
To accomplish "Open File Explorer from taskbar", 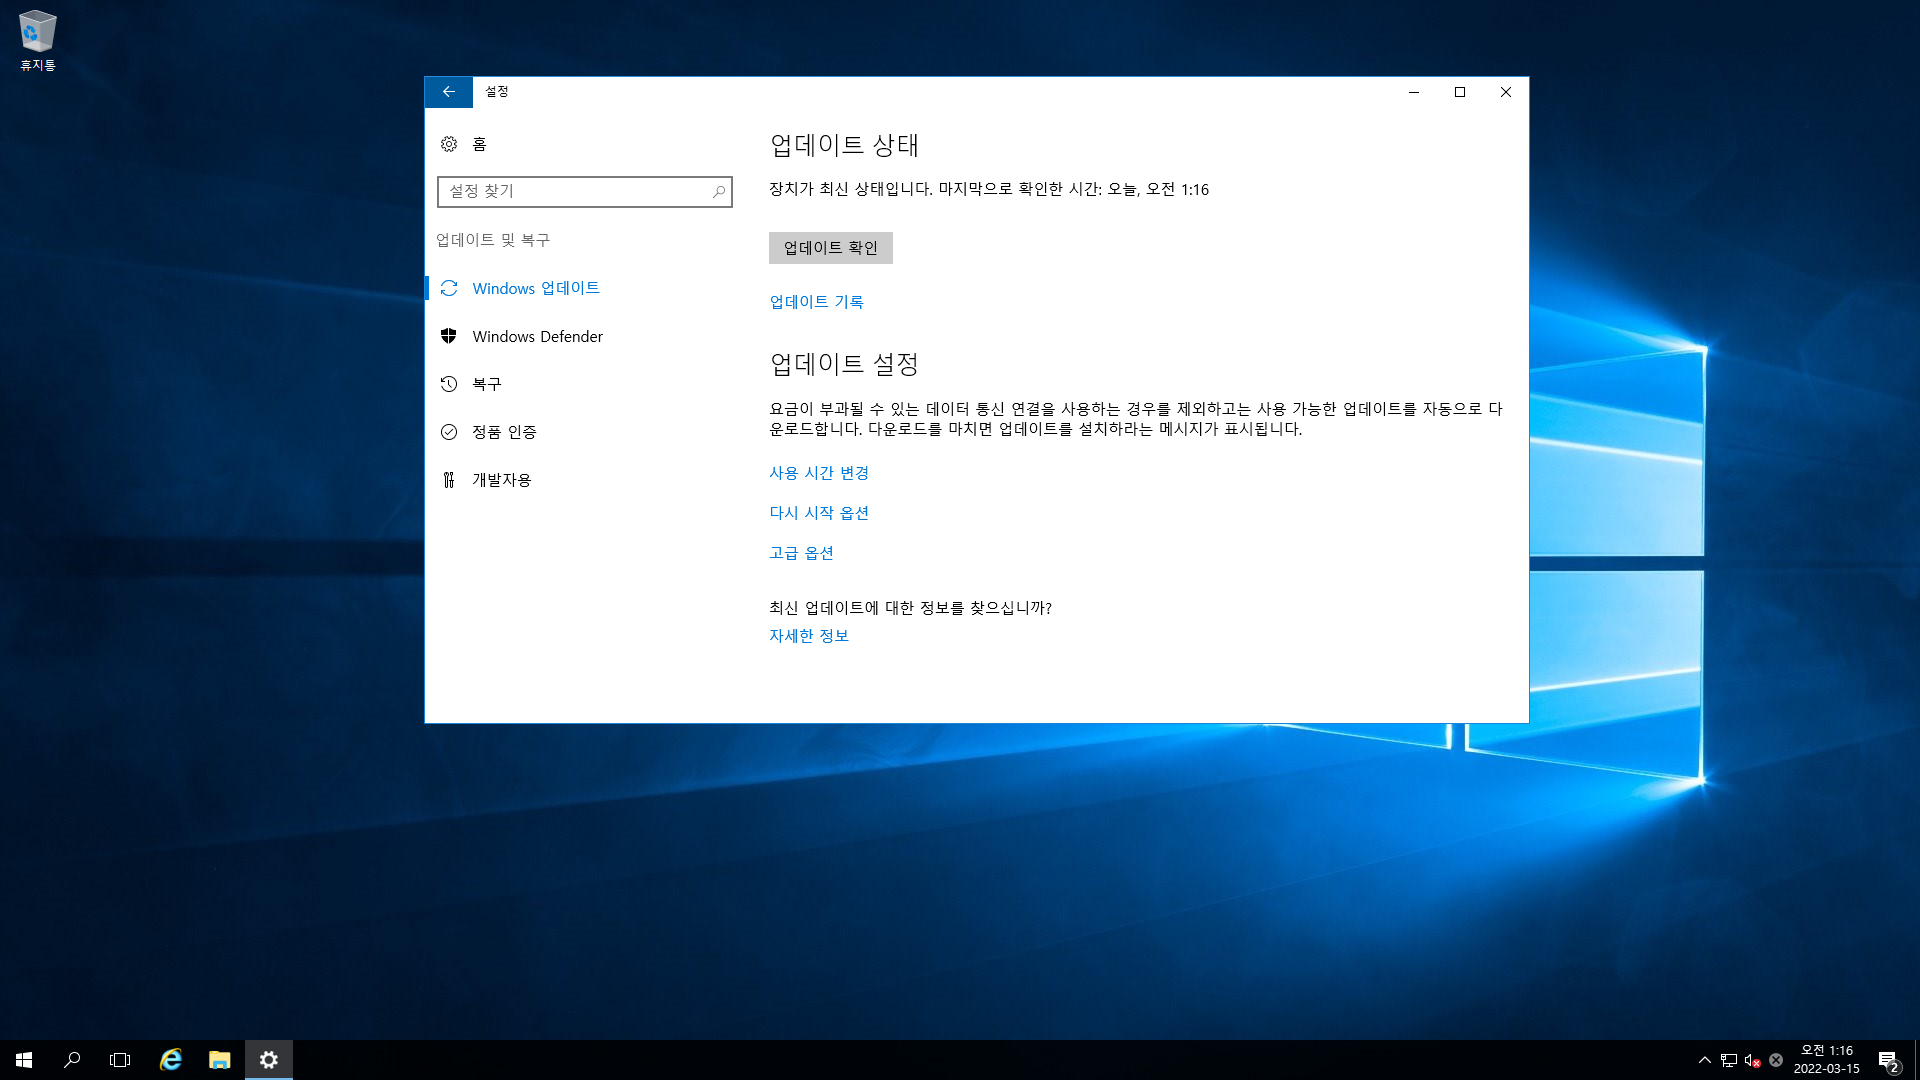I will pos(220,1060).
